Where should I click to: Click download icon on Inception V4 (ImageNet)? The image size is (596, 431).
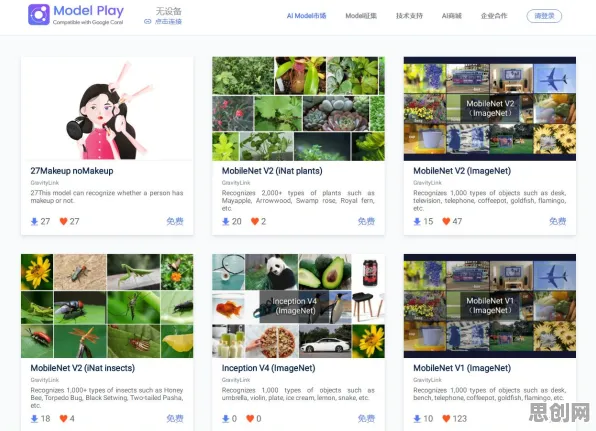[226, 418]
